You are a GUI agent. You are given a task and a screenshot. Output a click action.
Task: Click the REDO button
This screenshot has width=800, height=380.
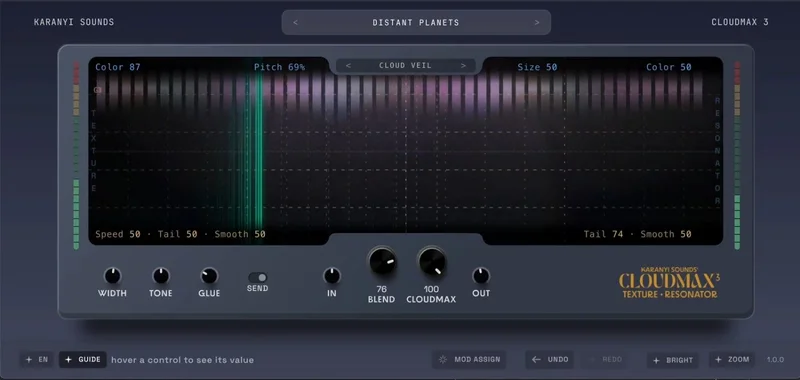[x=605, y=360]
